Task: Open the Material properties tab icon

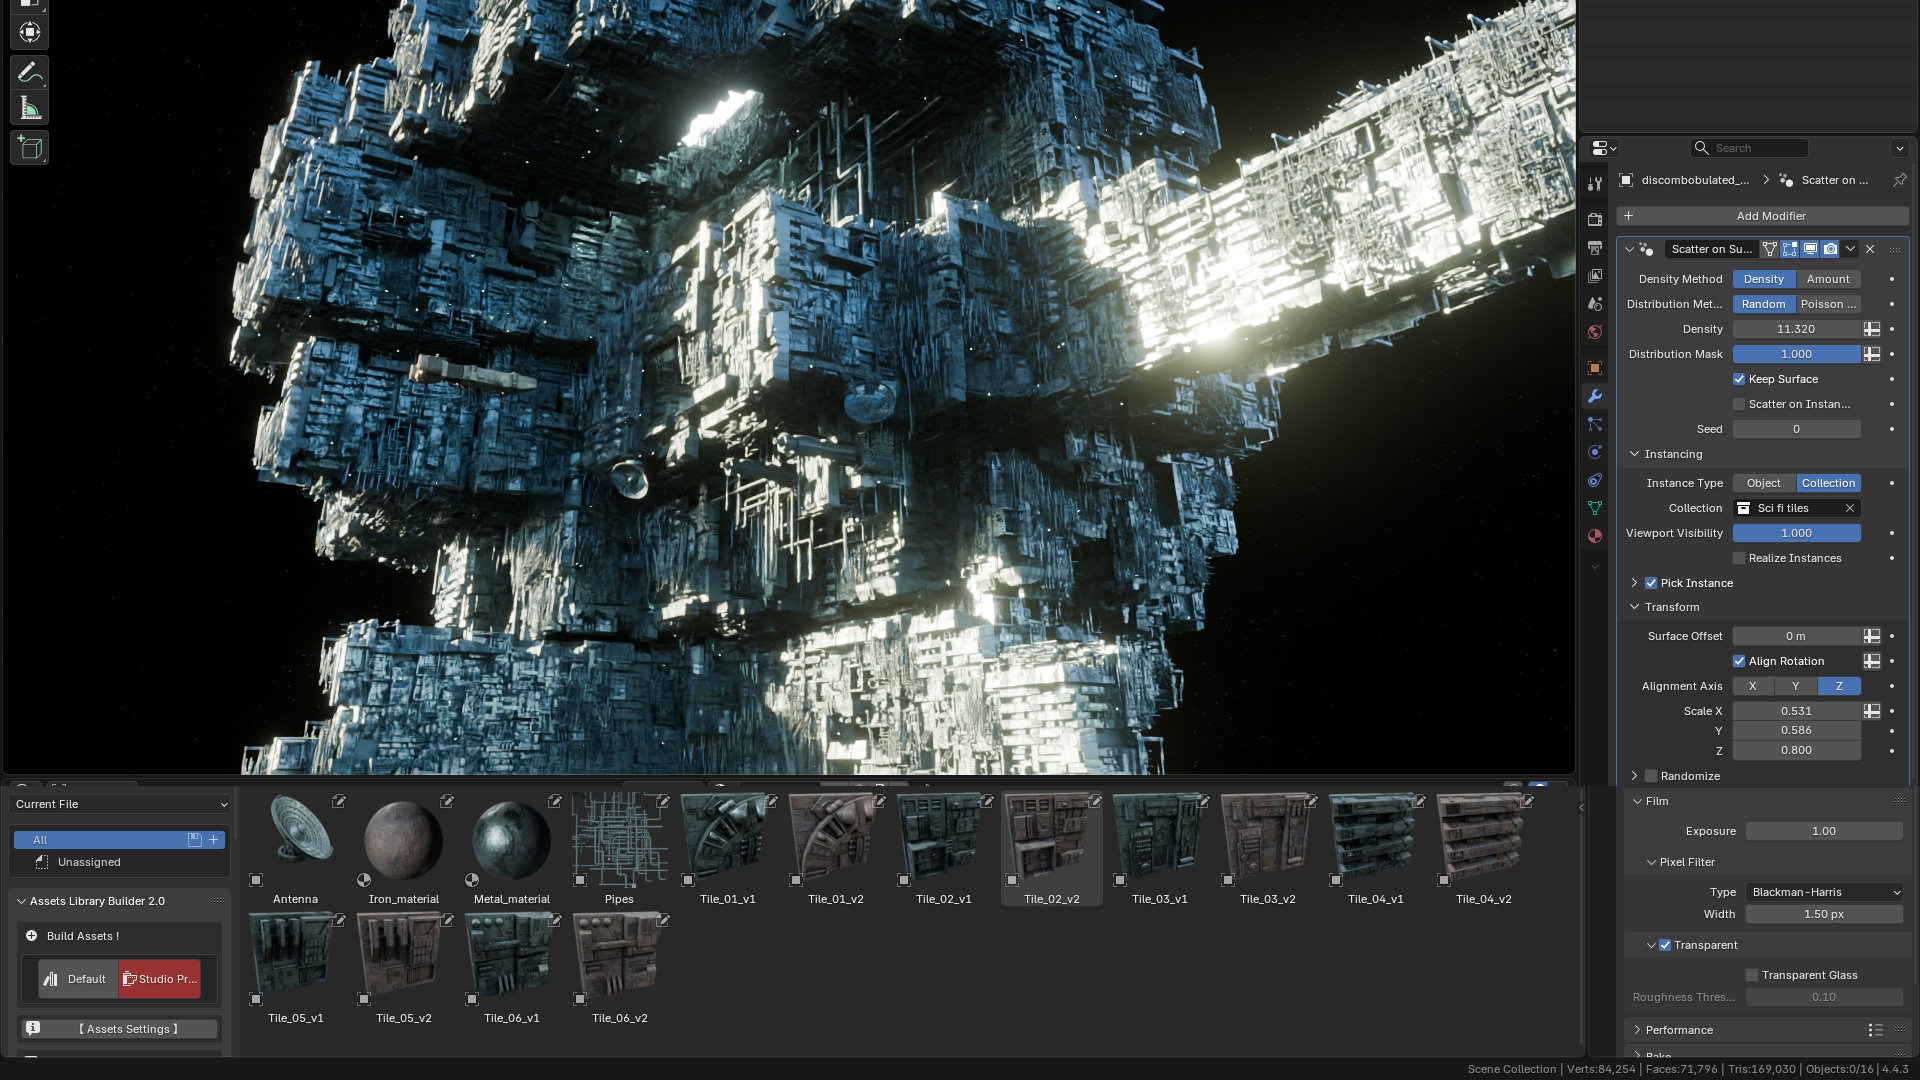Action: click(1595, 536)
